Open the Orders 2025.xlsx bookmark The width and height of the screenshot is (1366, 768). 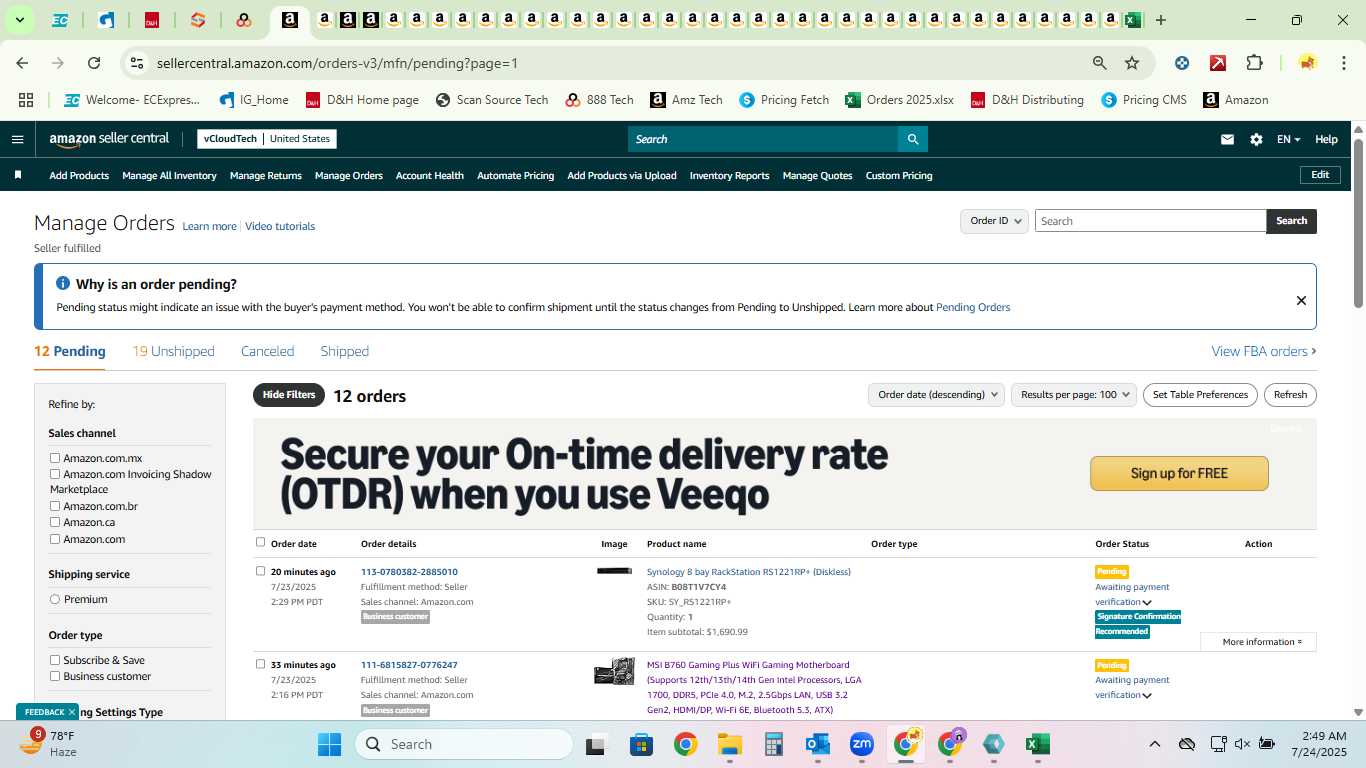pyautogui.click(x=899, y=100)
